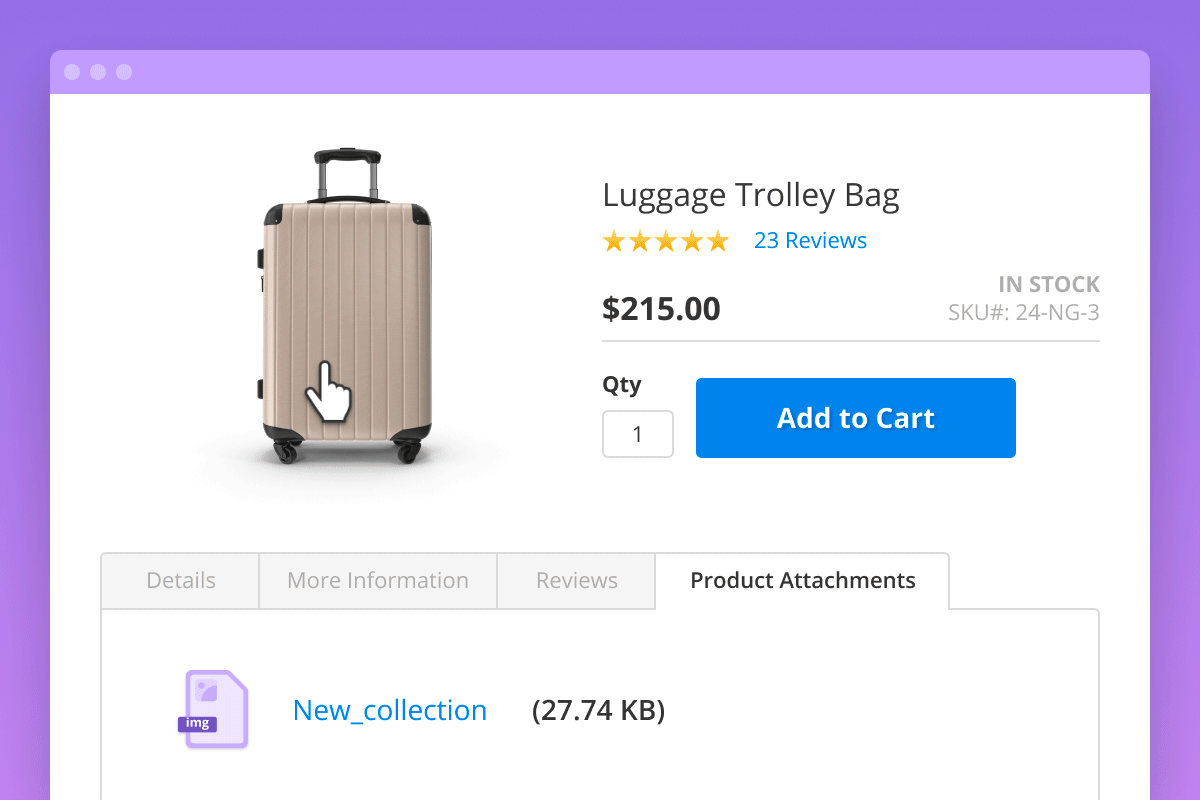The height and width of the screenshot is (800, 1200).
Task: Download the New_collection attachment
Action: pos(389,710)
